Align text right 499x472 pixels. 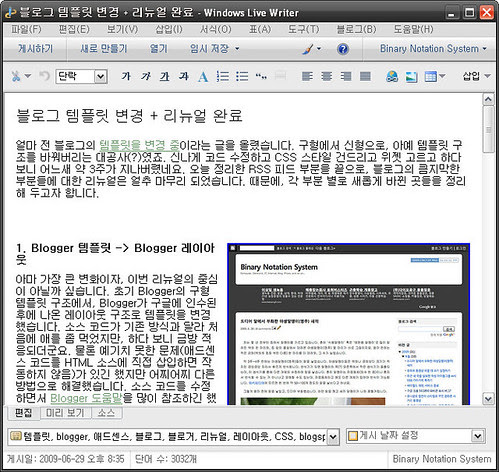(x=346, y=76)
